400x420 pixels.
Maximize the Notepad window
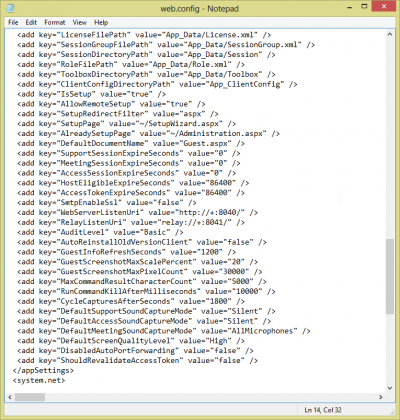[365, 6]
